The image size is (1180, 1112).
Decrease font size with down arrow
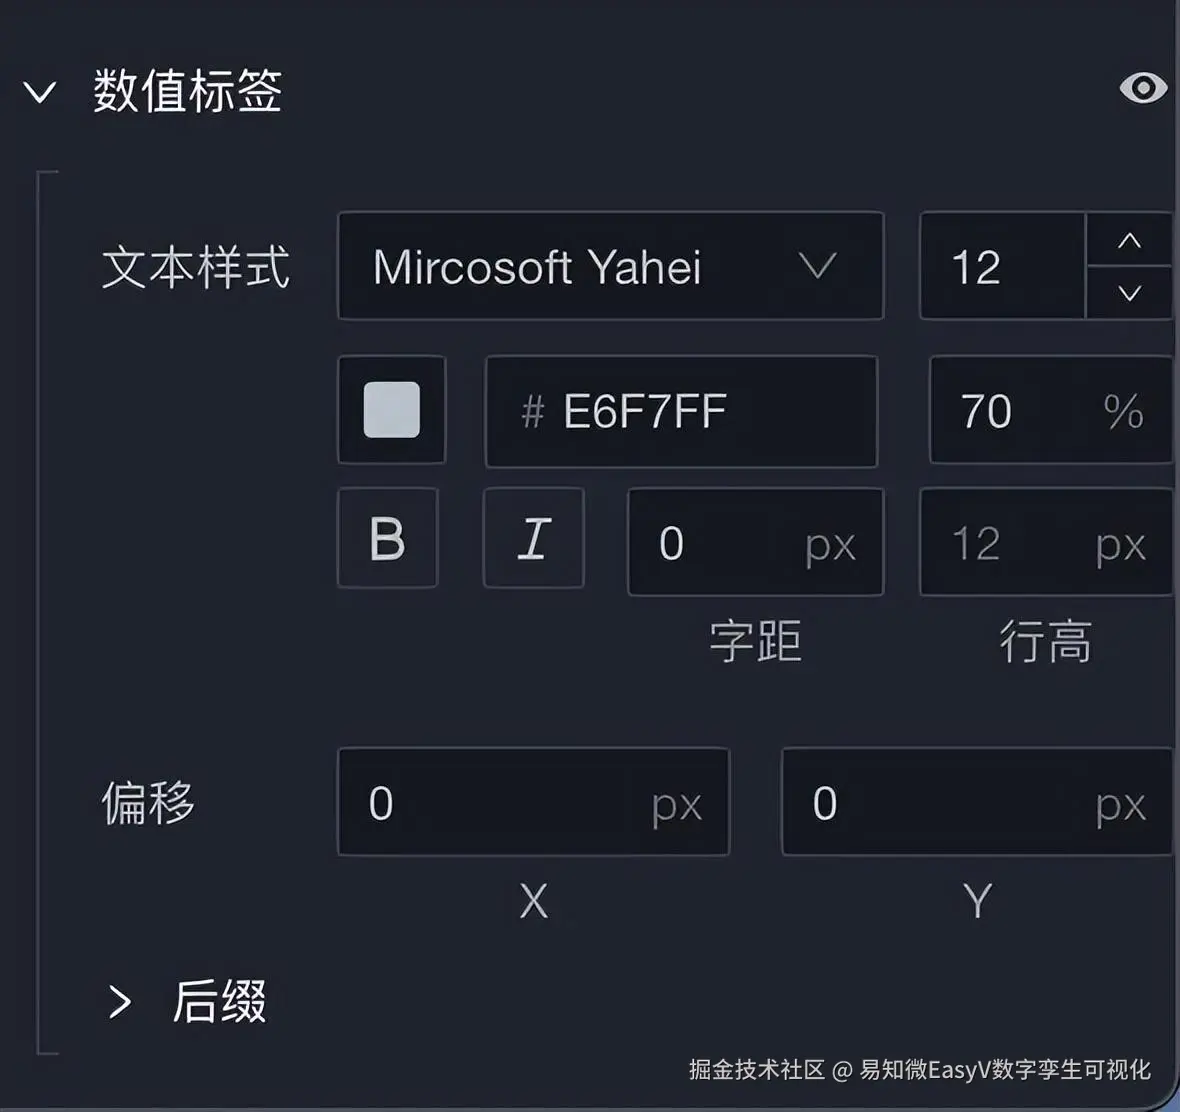click(1129, 293)
